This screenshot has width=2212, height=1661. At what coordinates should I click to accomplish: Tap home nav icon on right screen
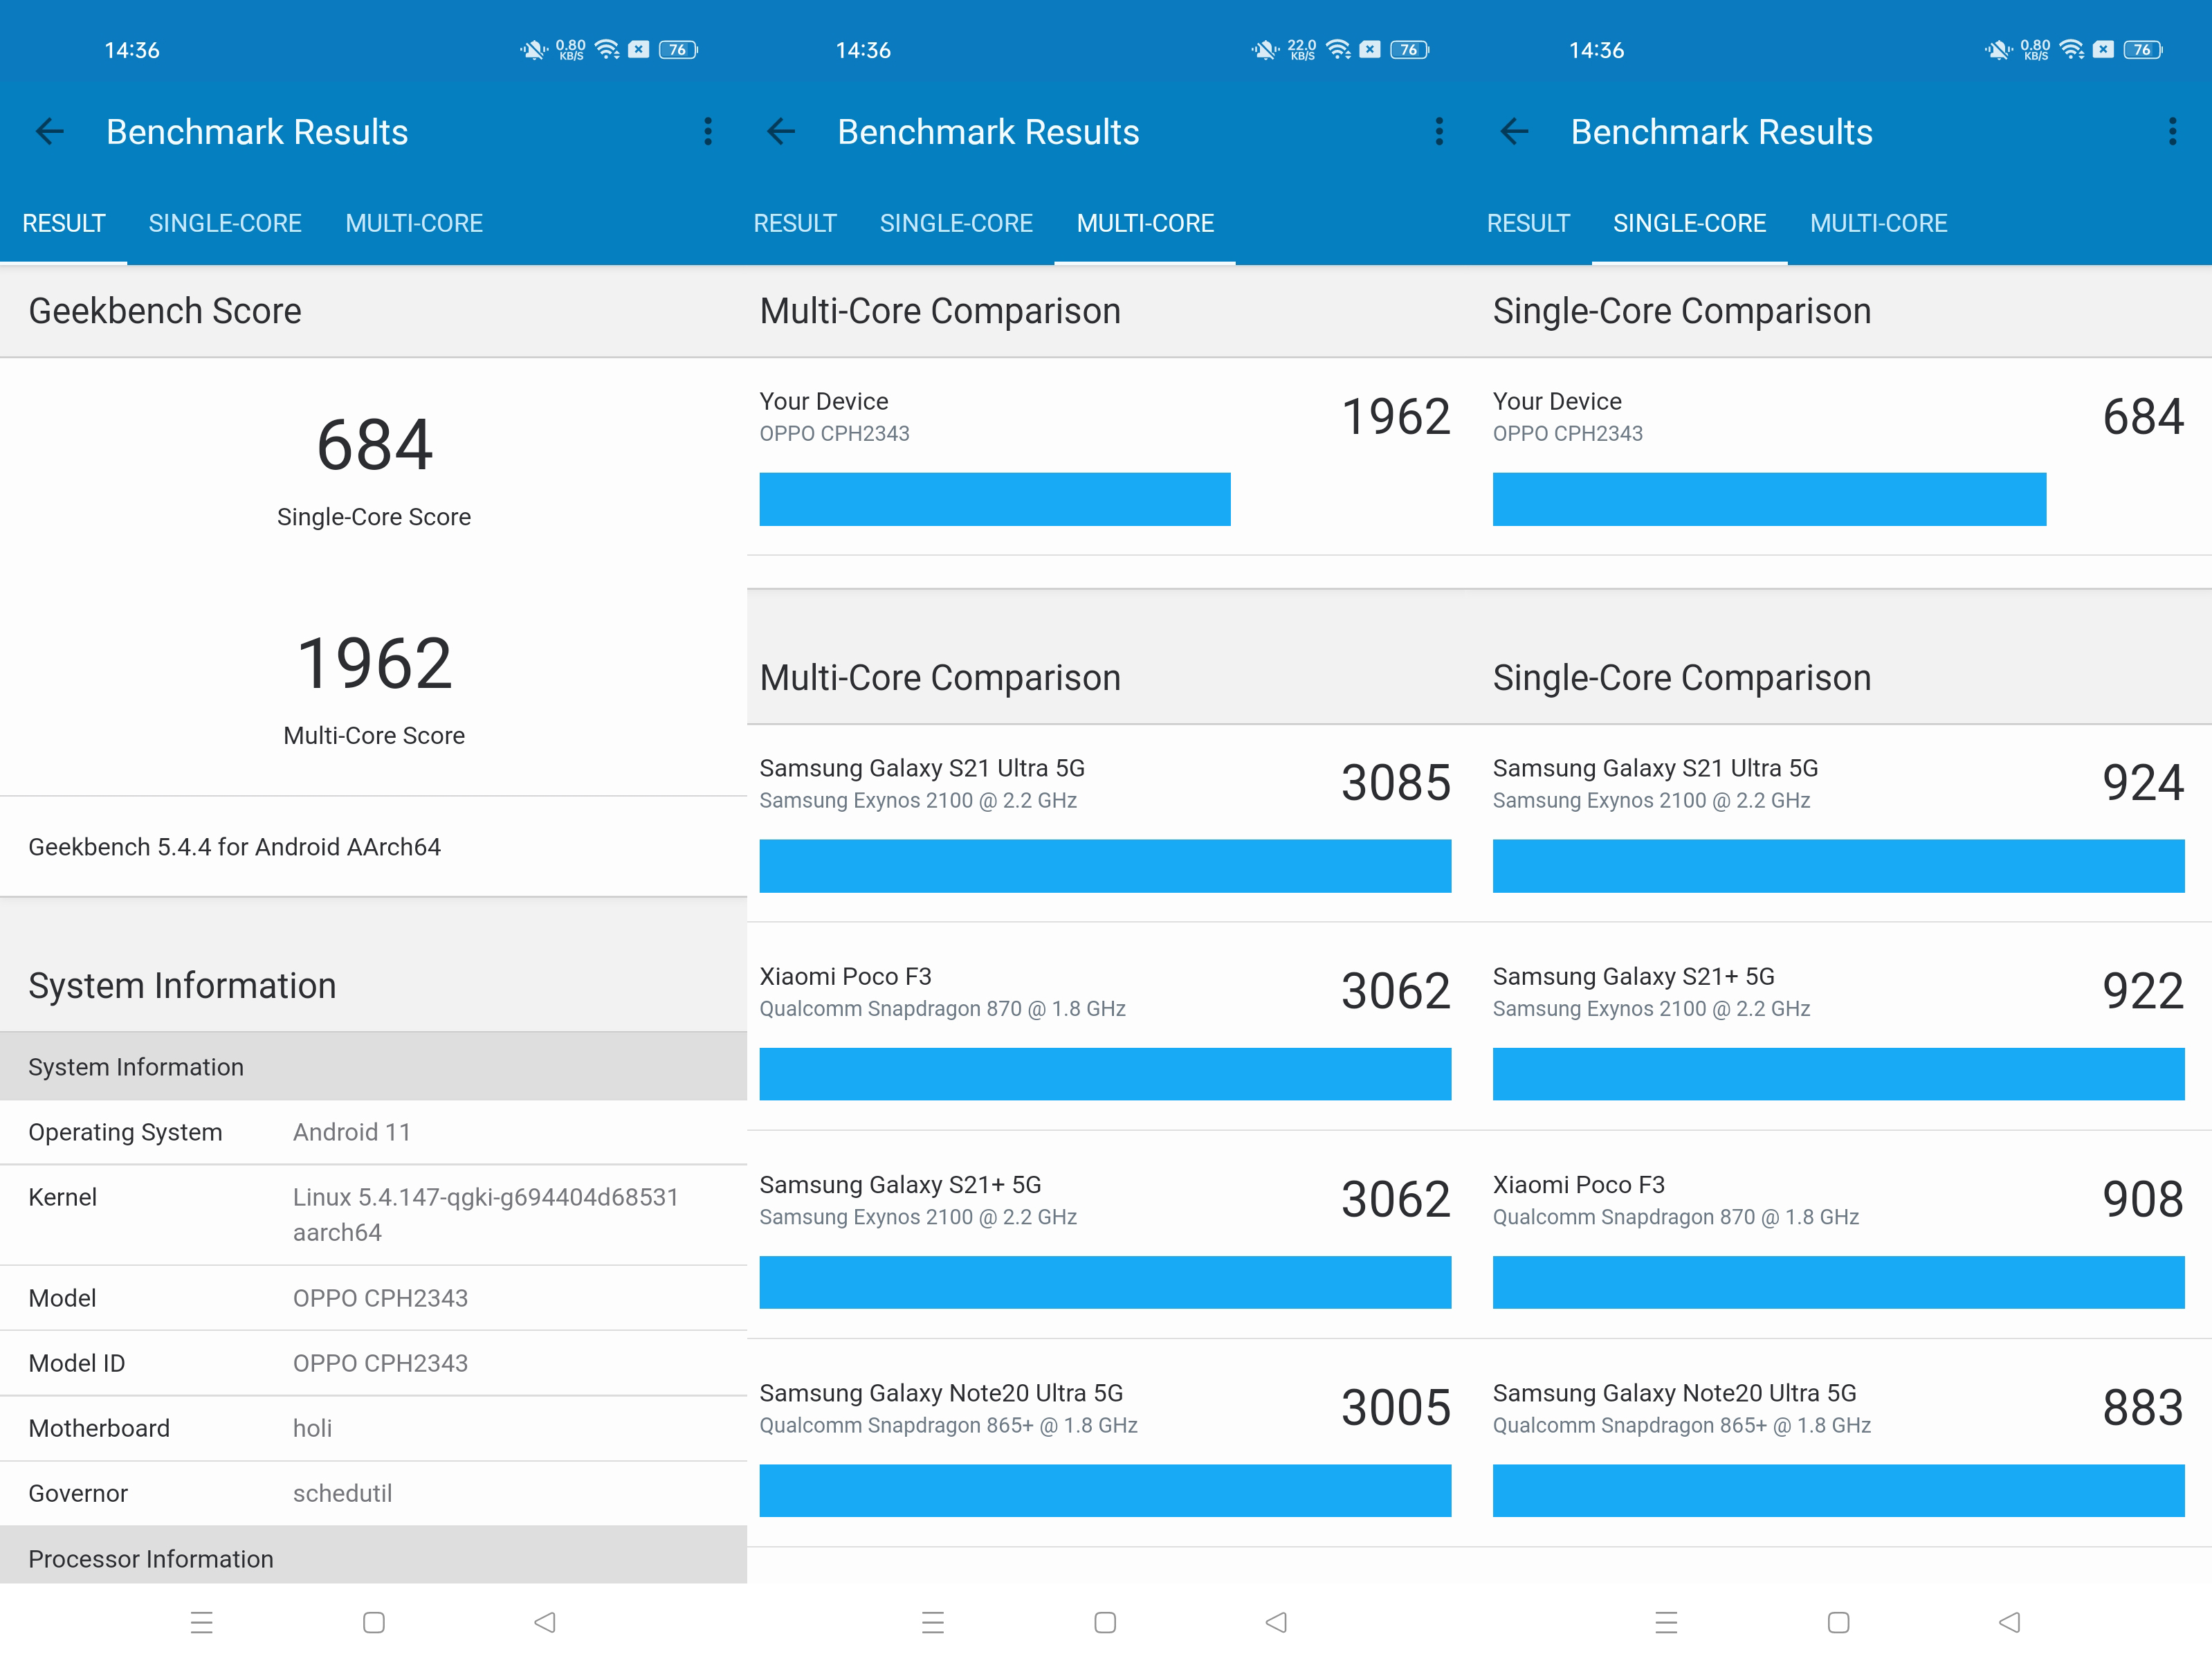click(x=1838, y=1622)
